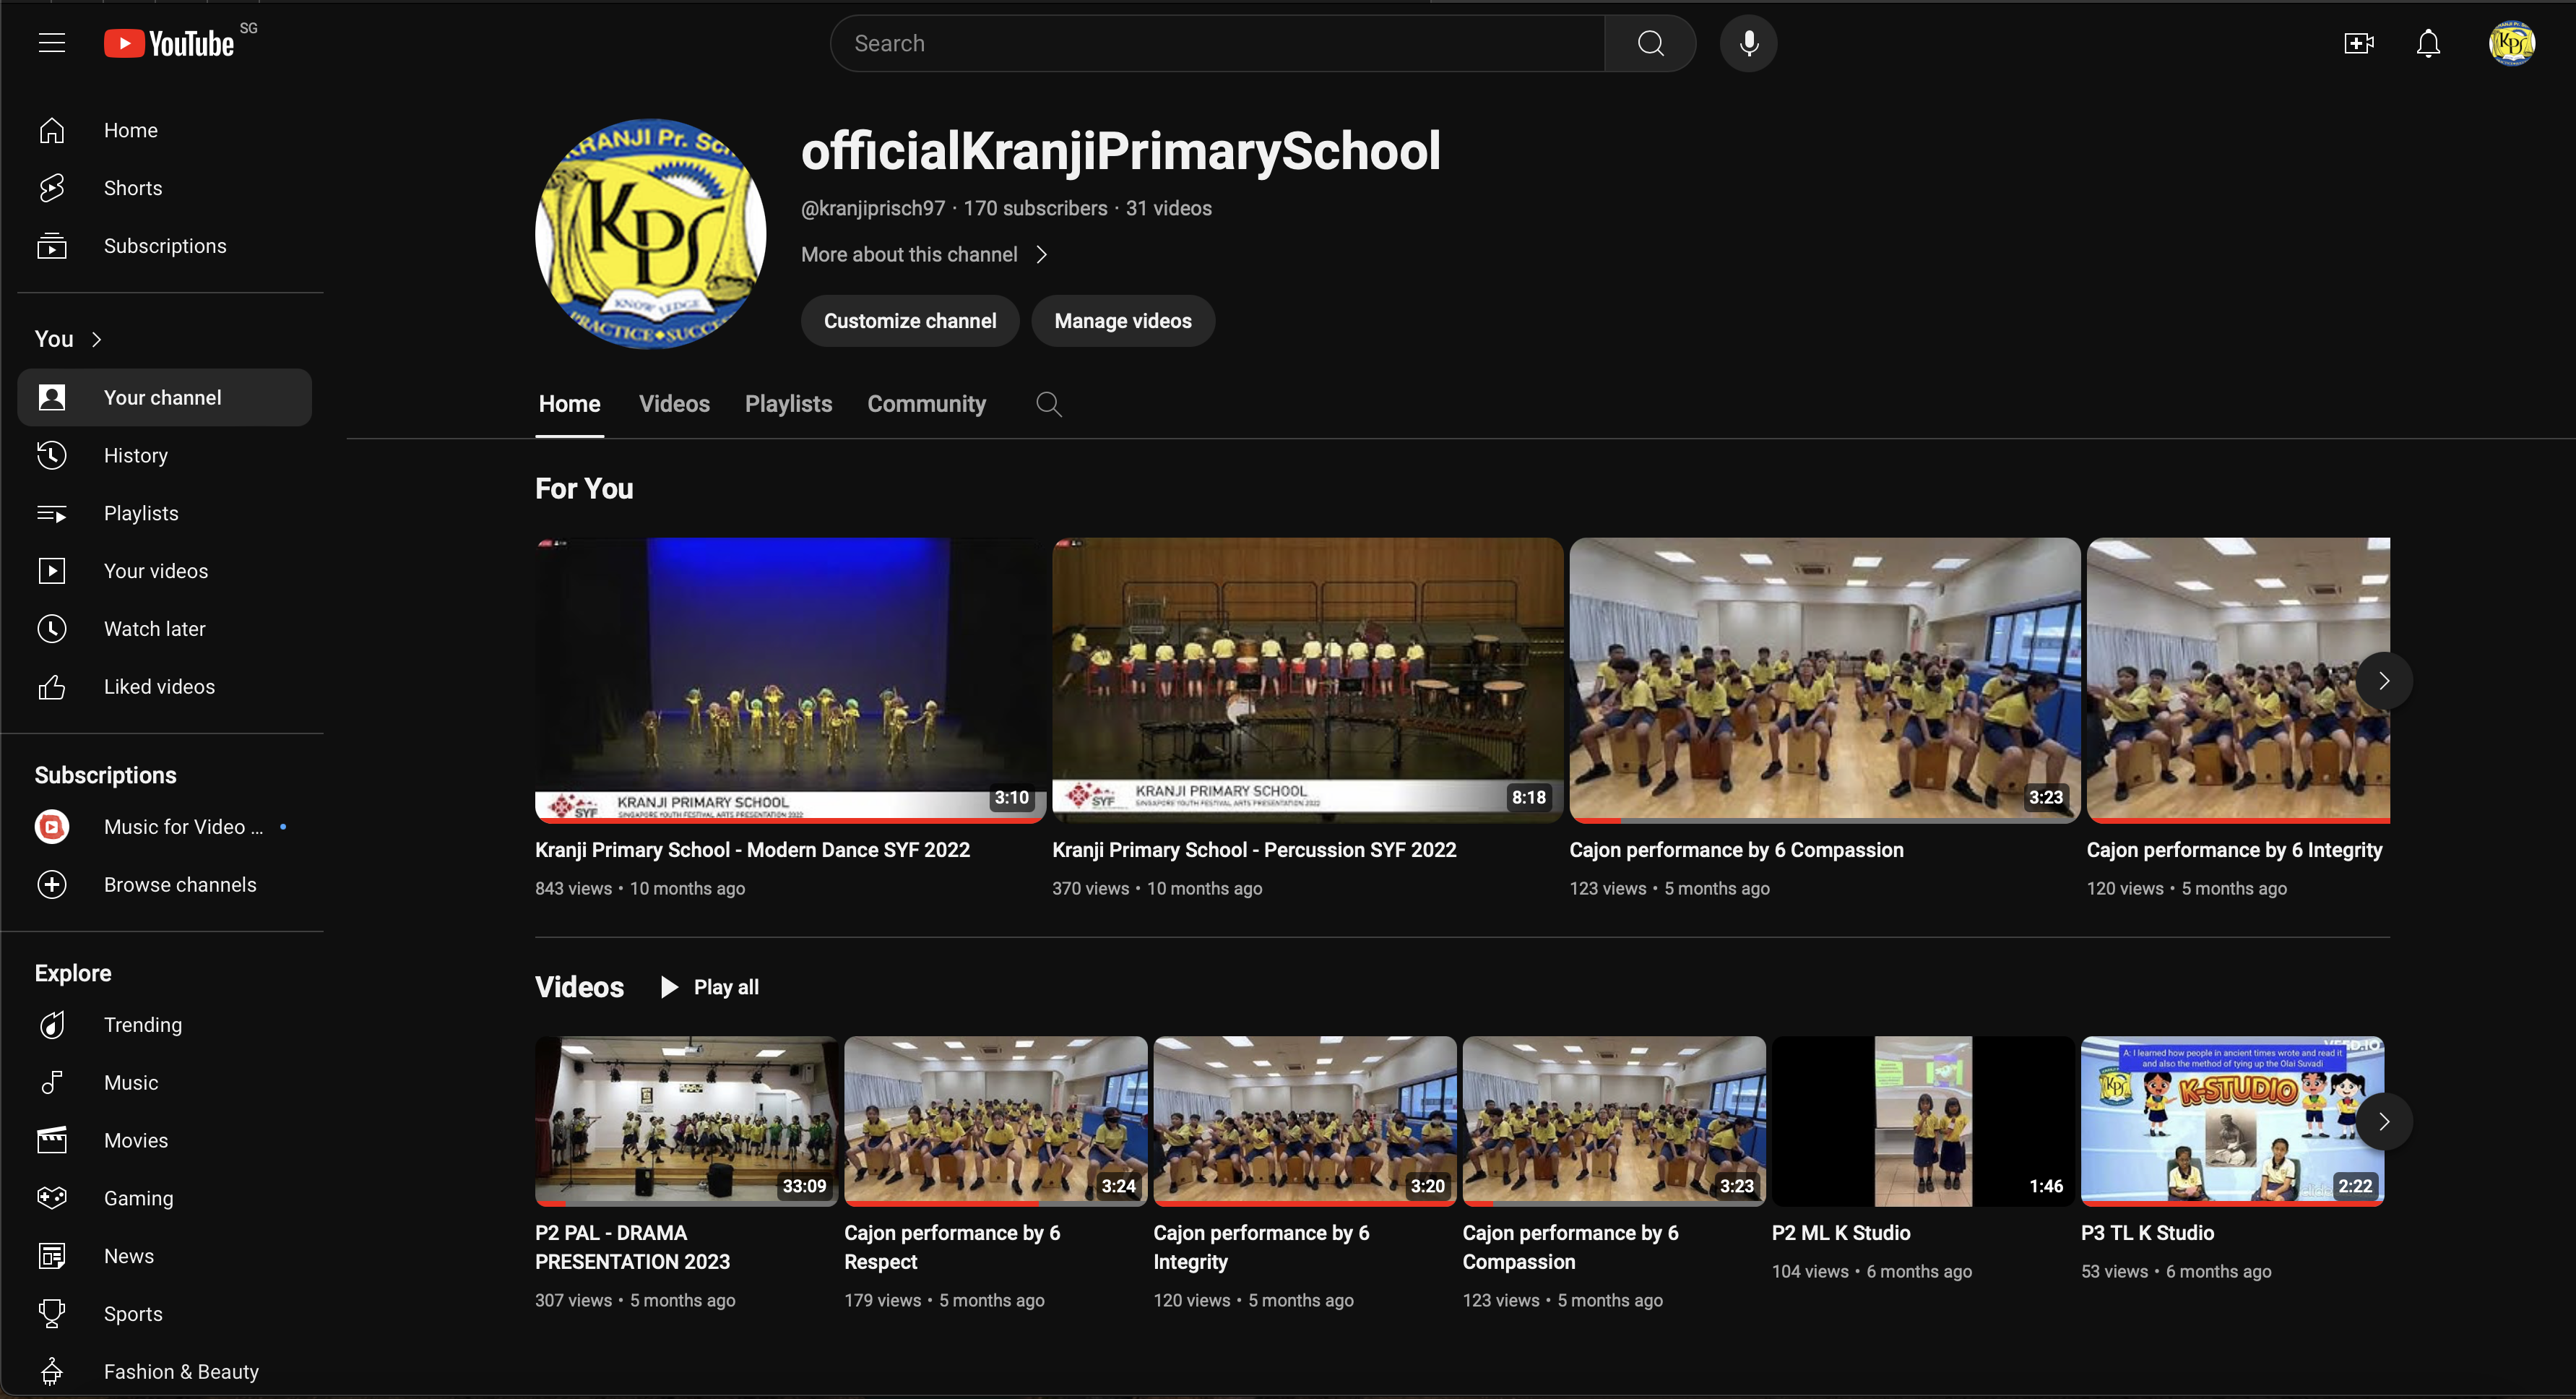Click the @kranjiprisch97 handle text
Screen dimensions: 2576x1399
[873, 208]
